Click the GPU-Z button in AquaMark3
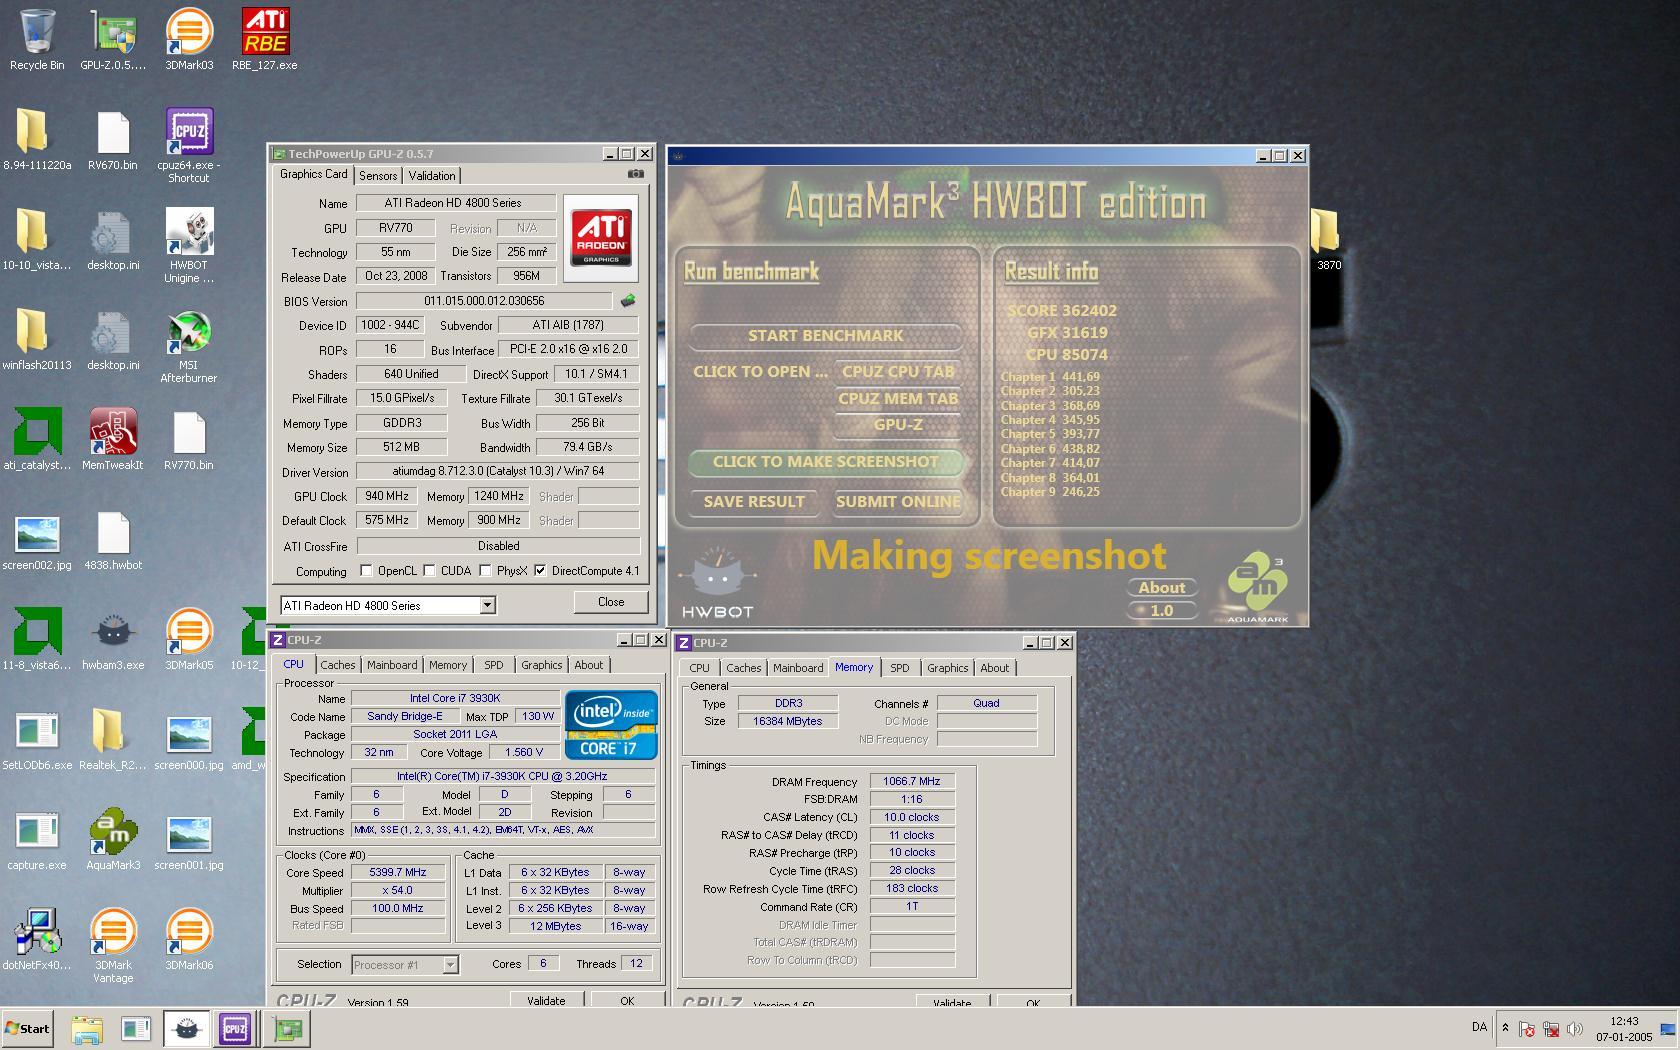Viewport: 1680px width, 1050px height. (898, 425)
